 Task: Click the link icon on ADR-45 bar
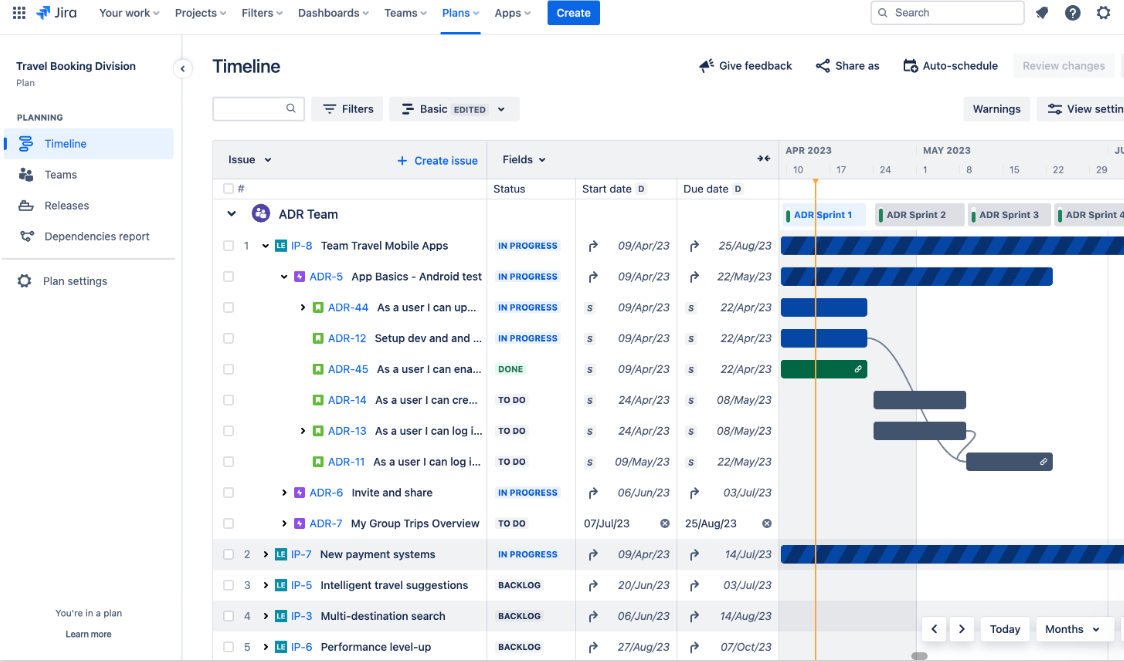pyautogui.click(x=858, y=369)
